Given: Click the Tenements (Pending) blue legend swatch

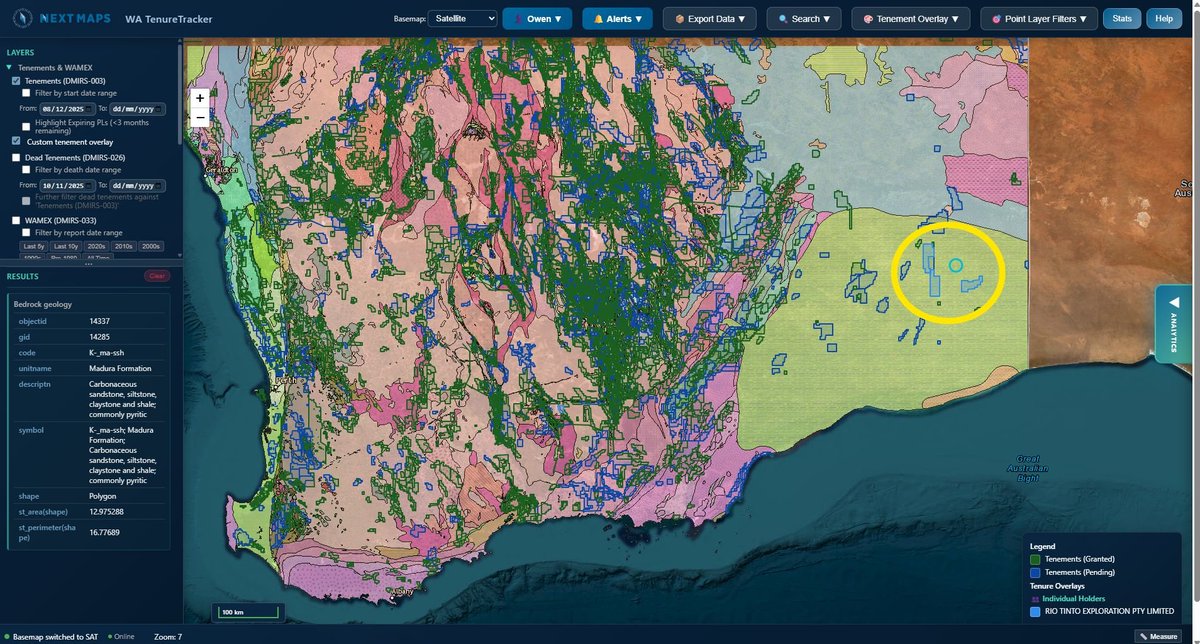Looking at the screenshot, I should coord(1036,573).
